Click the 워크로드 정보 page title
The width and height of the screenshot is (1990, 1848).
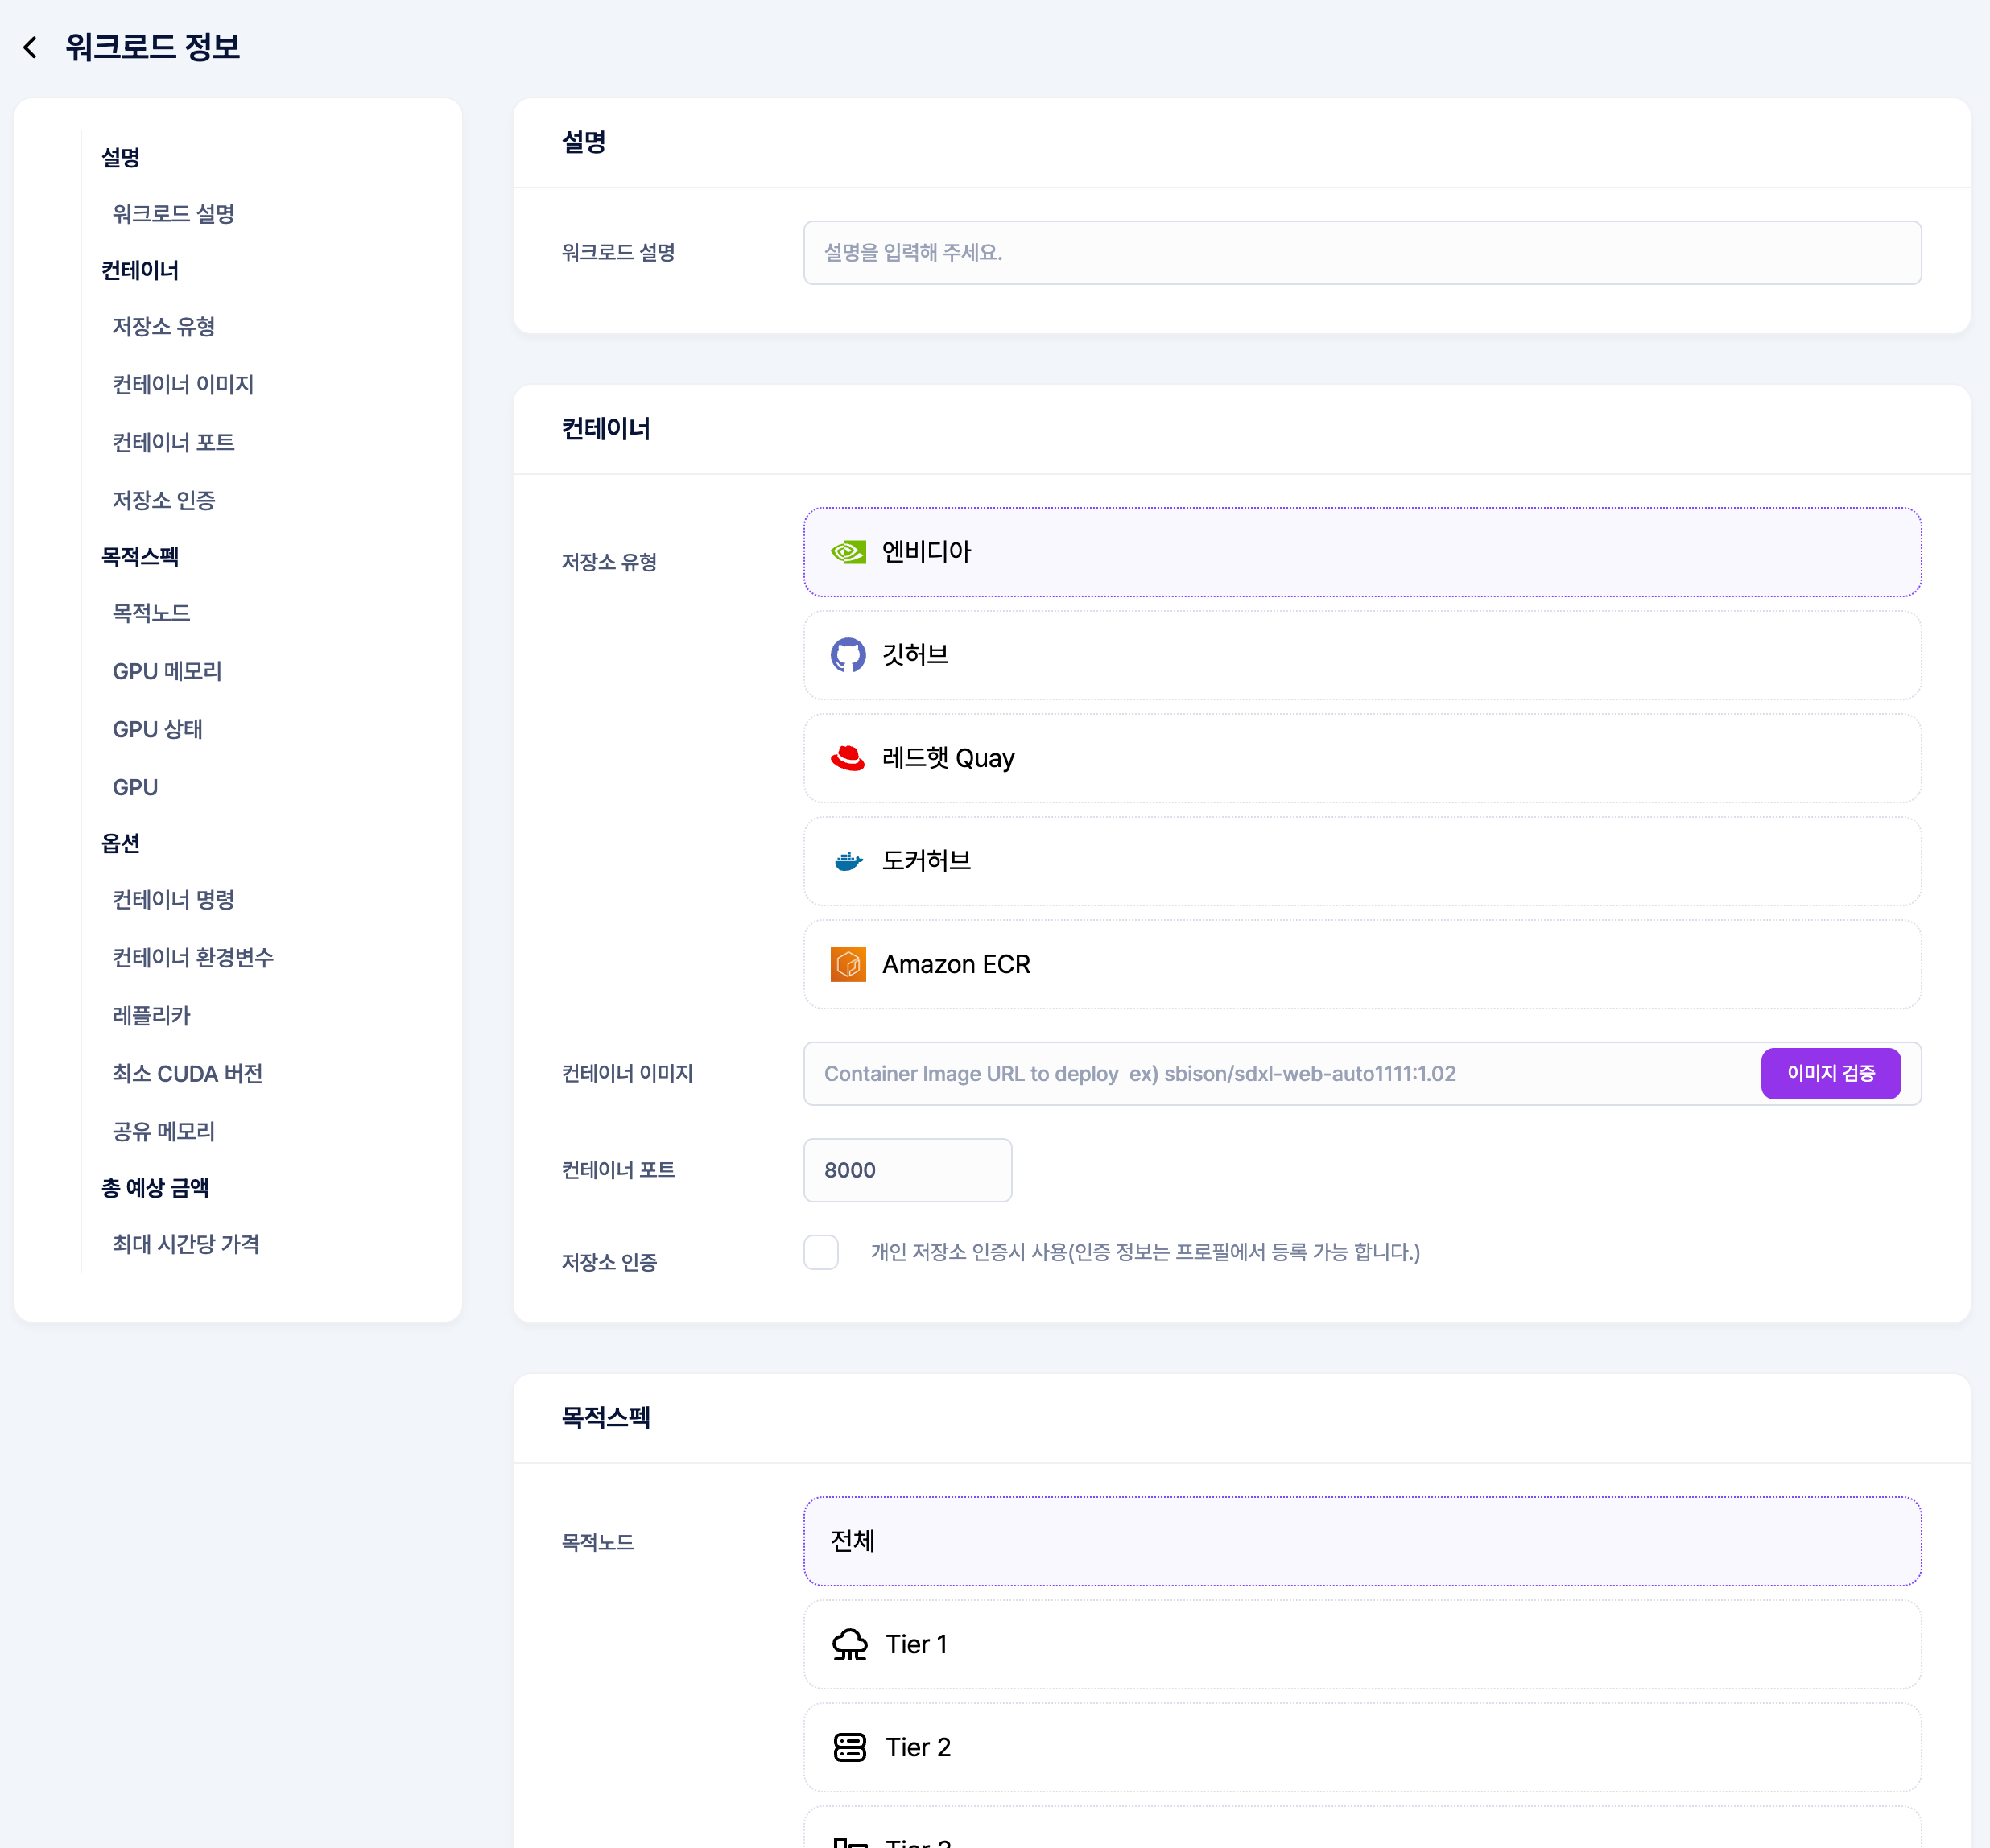tap(153, 47)
